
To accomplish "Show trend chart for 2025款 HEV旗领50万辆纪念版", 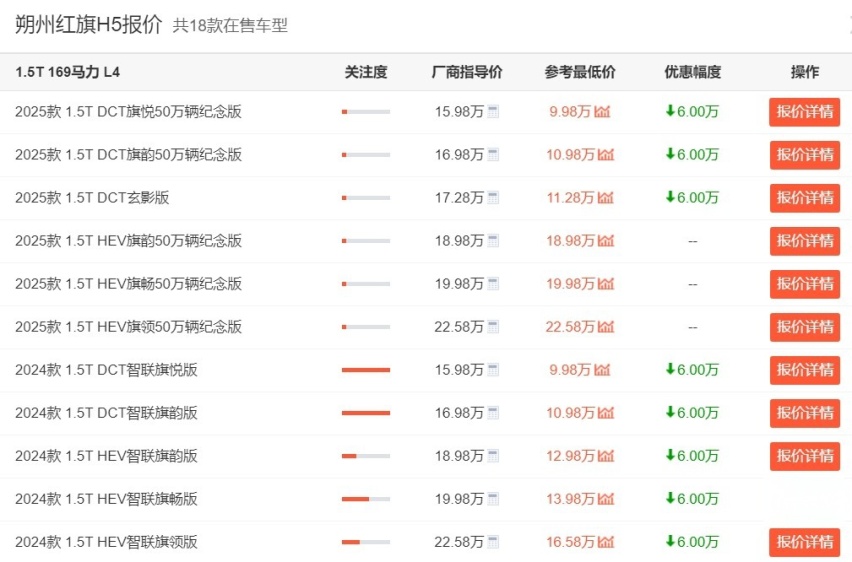I will click(606, 327).
